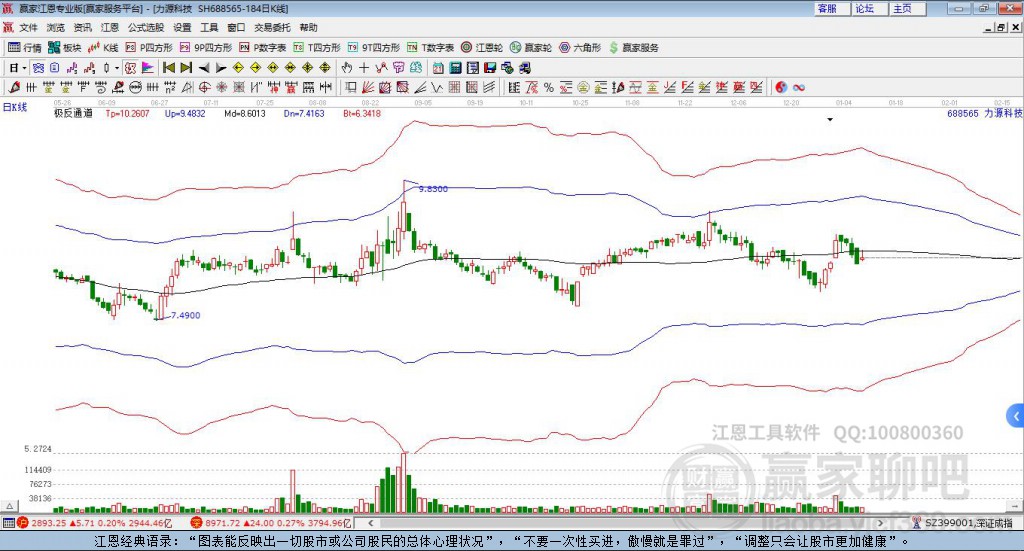This screenshot has width=1024, height=551.
Task: Open the 行情 market quotes view
Action: 25,48
